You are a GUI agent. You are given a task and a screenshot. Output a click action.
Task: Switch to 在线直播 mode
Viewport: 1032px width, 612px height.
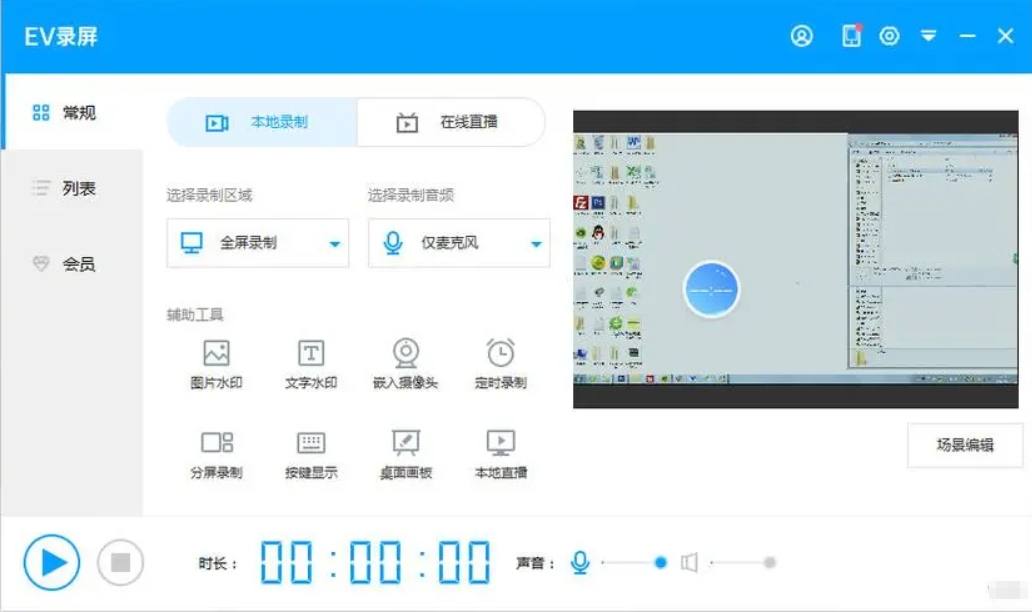click(x=451, y=122)
